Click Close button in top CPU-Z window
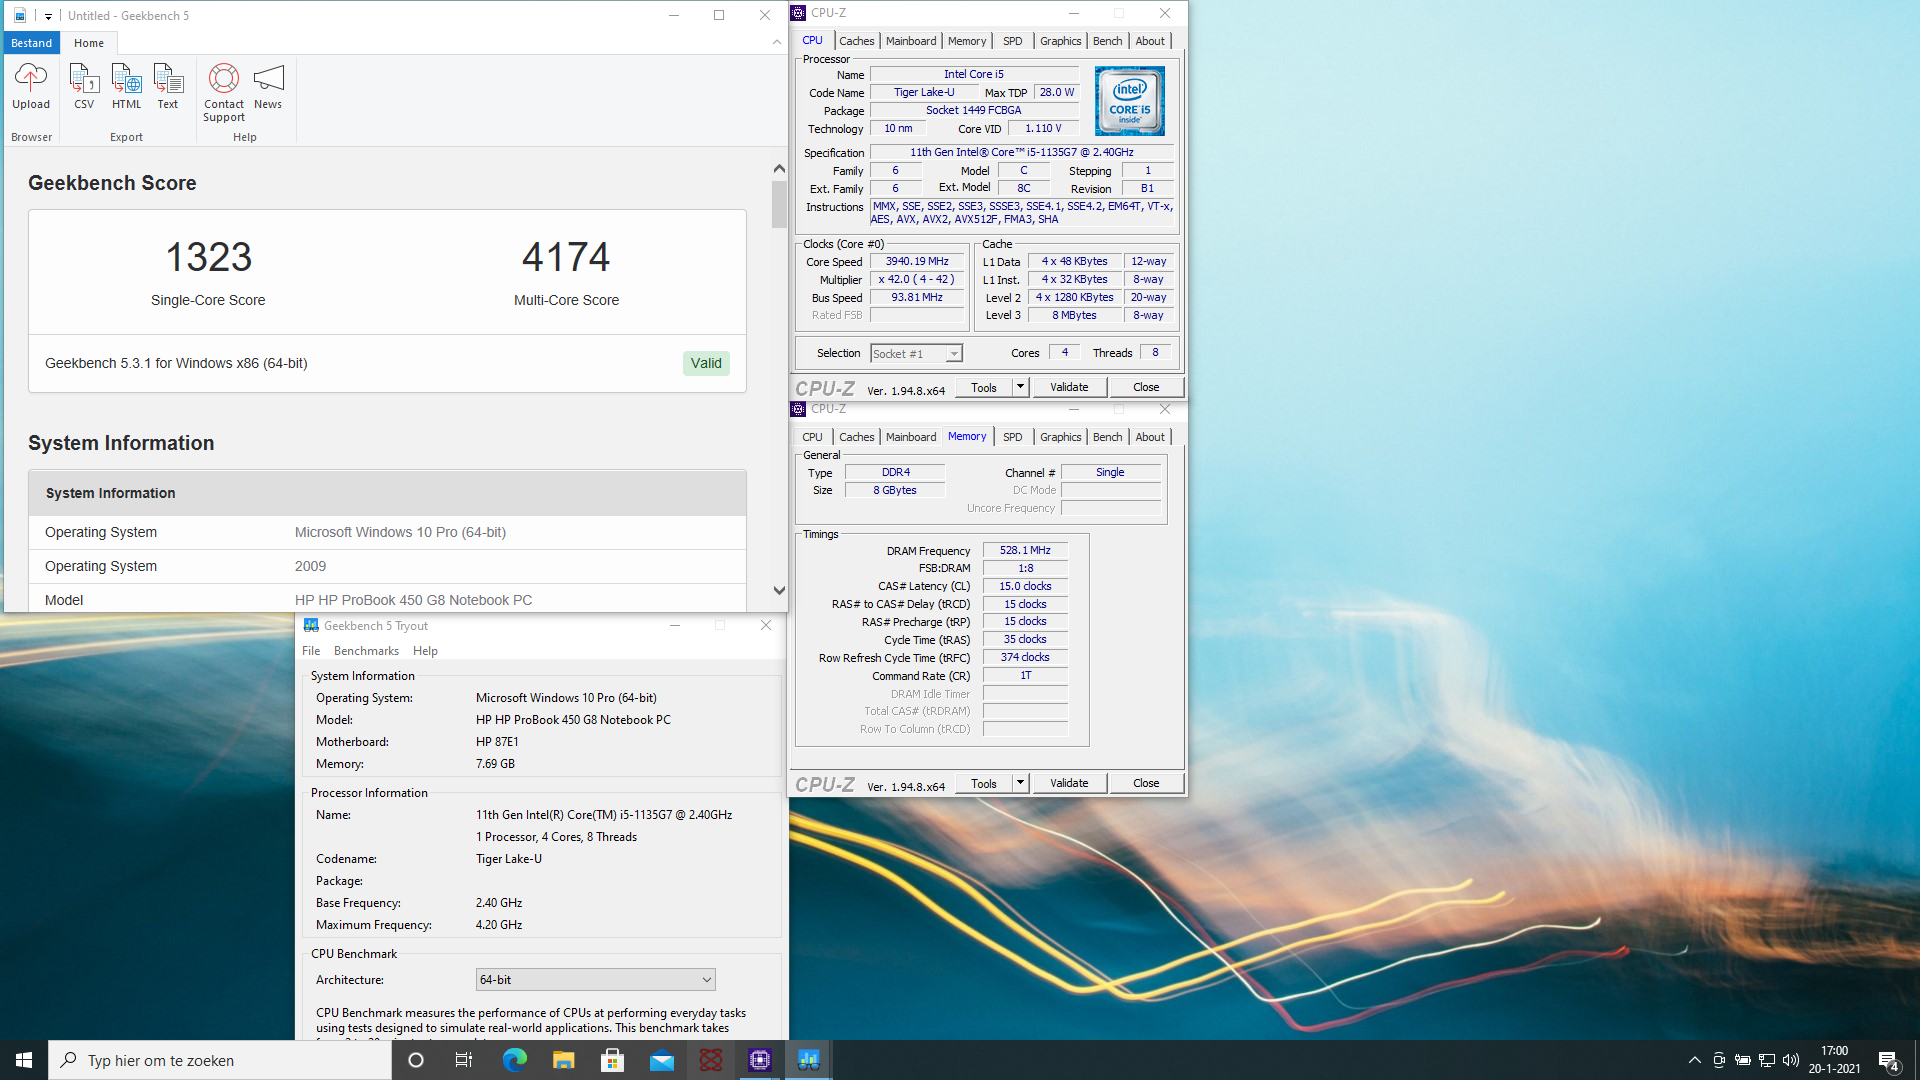This screenshot has width=1920, height=1080. pos(1146,388)
